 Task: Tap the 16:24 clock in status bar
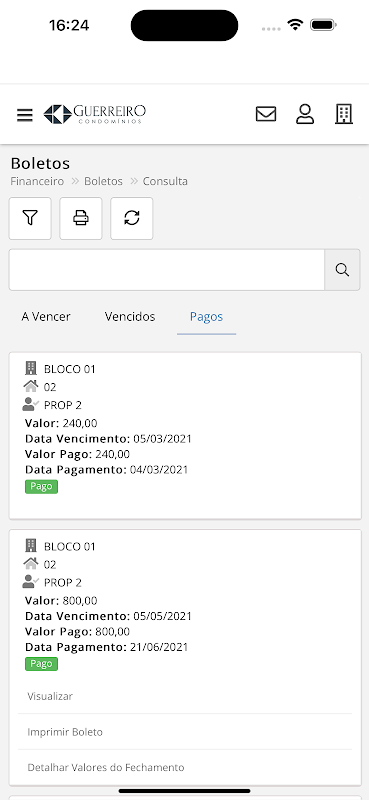pos(69,25)
